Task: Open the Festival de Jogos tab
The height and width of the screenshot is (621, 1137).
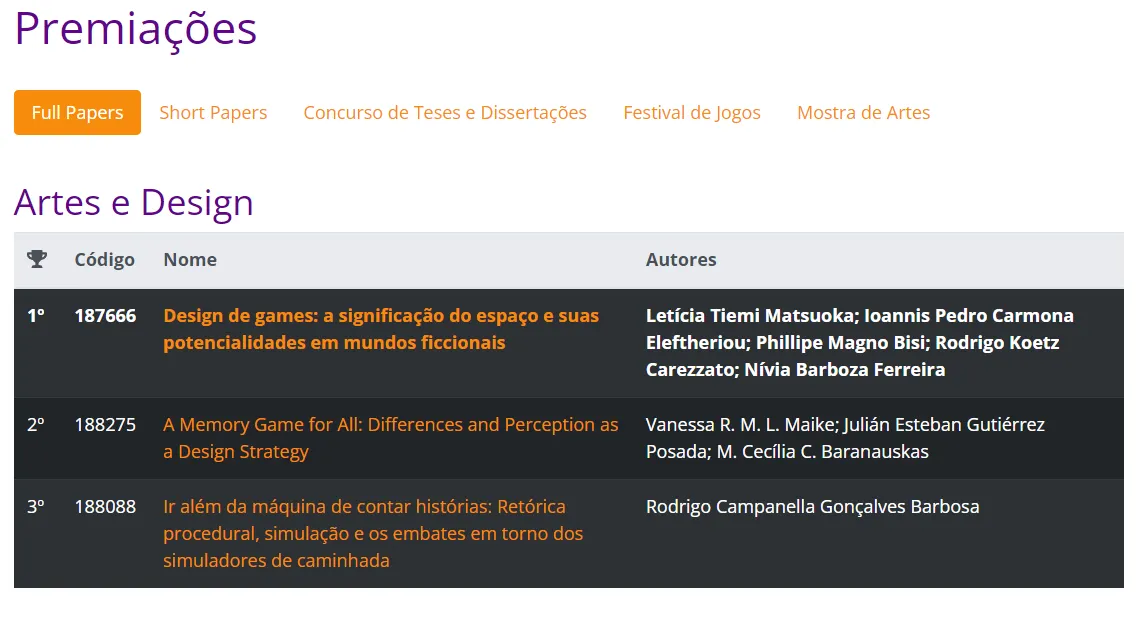Action: (692, 112)
